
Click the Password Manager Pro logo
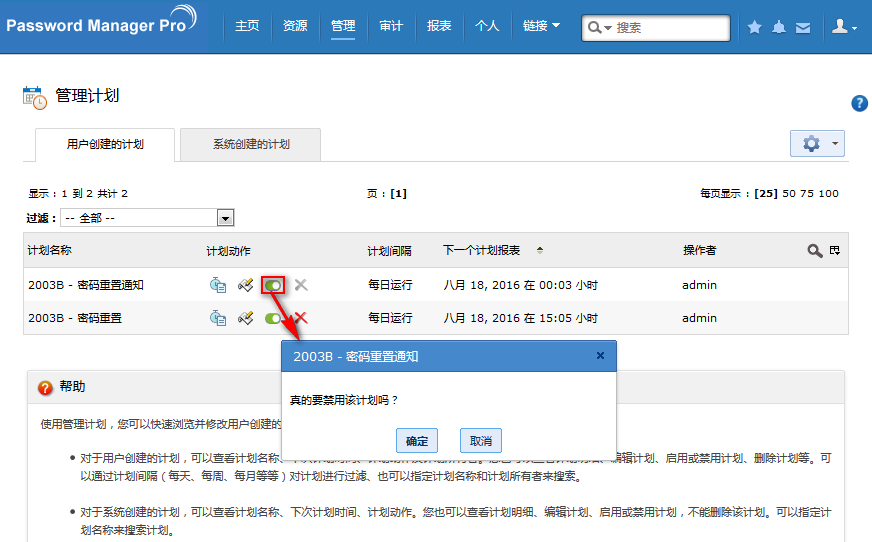coord(101,21)
